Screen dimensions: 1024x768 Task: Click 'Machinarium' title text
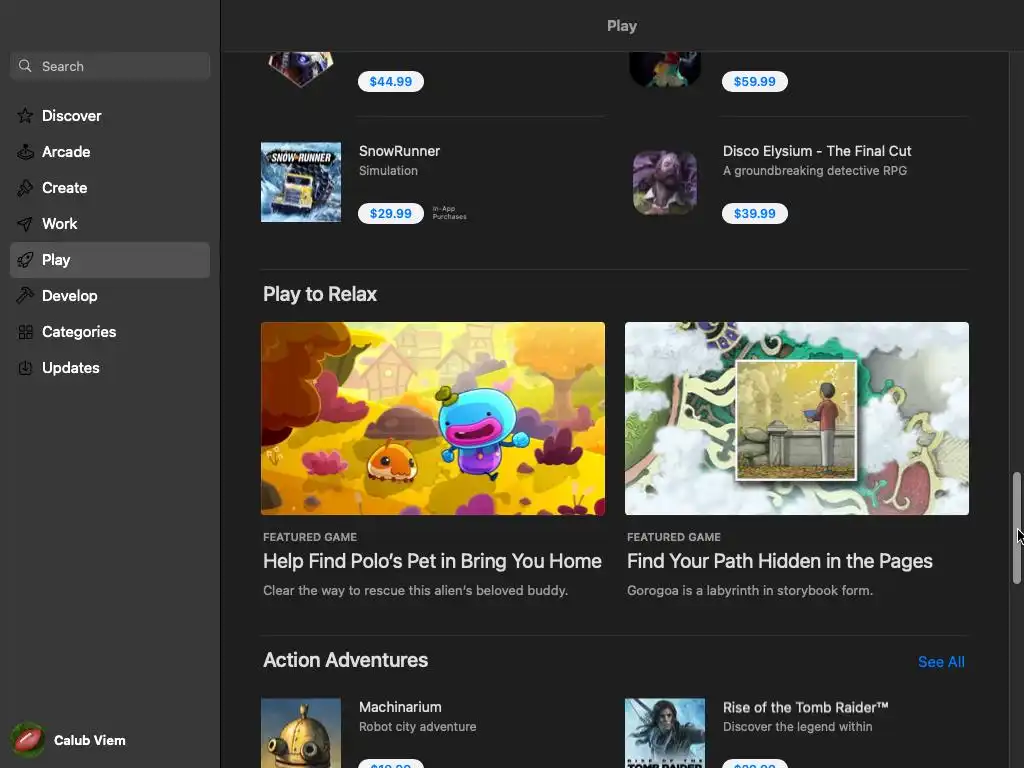pos(400,707)
